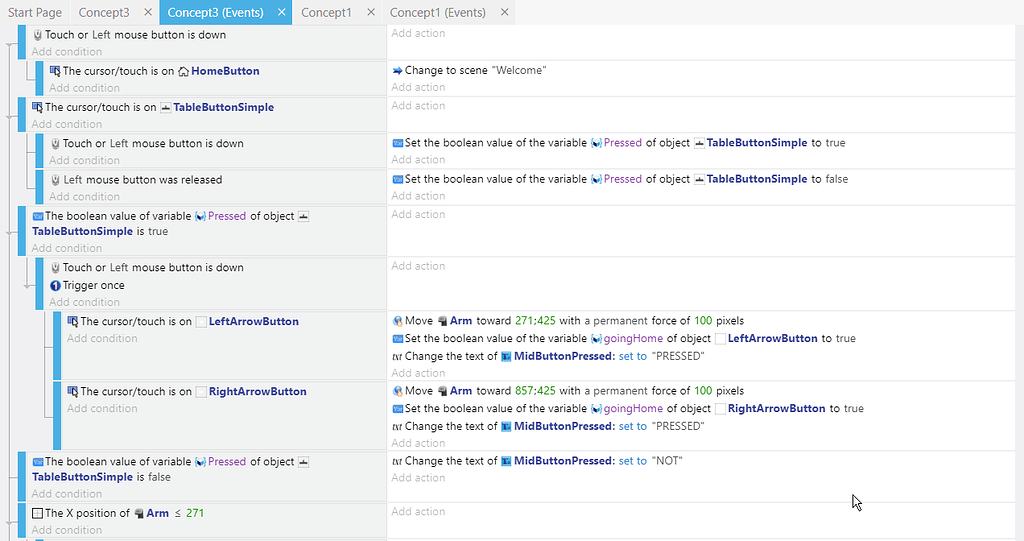This screenshot has height=541, width=1024.
Task: Click the "false" value in Set boolean action
Action: pyautogui.click(x=828, y=179)
